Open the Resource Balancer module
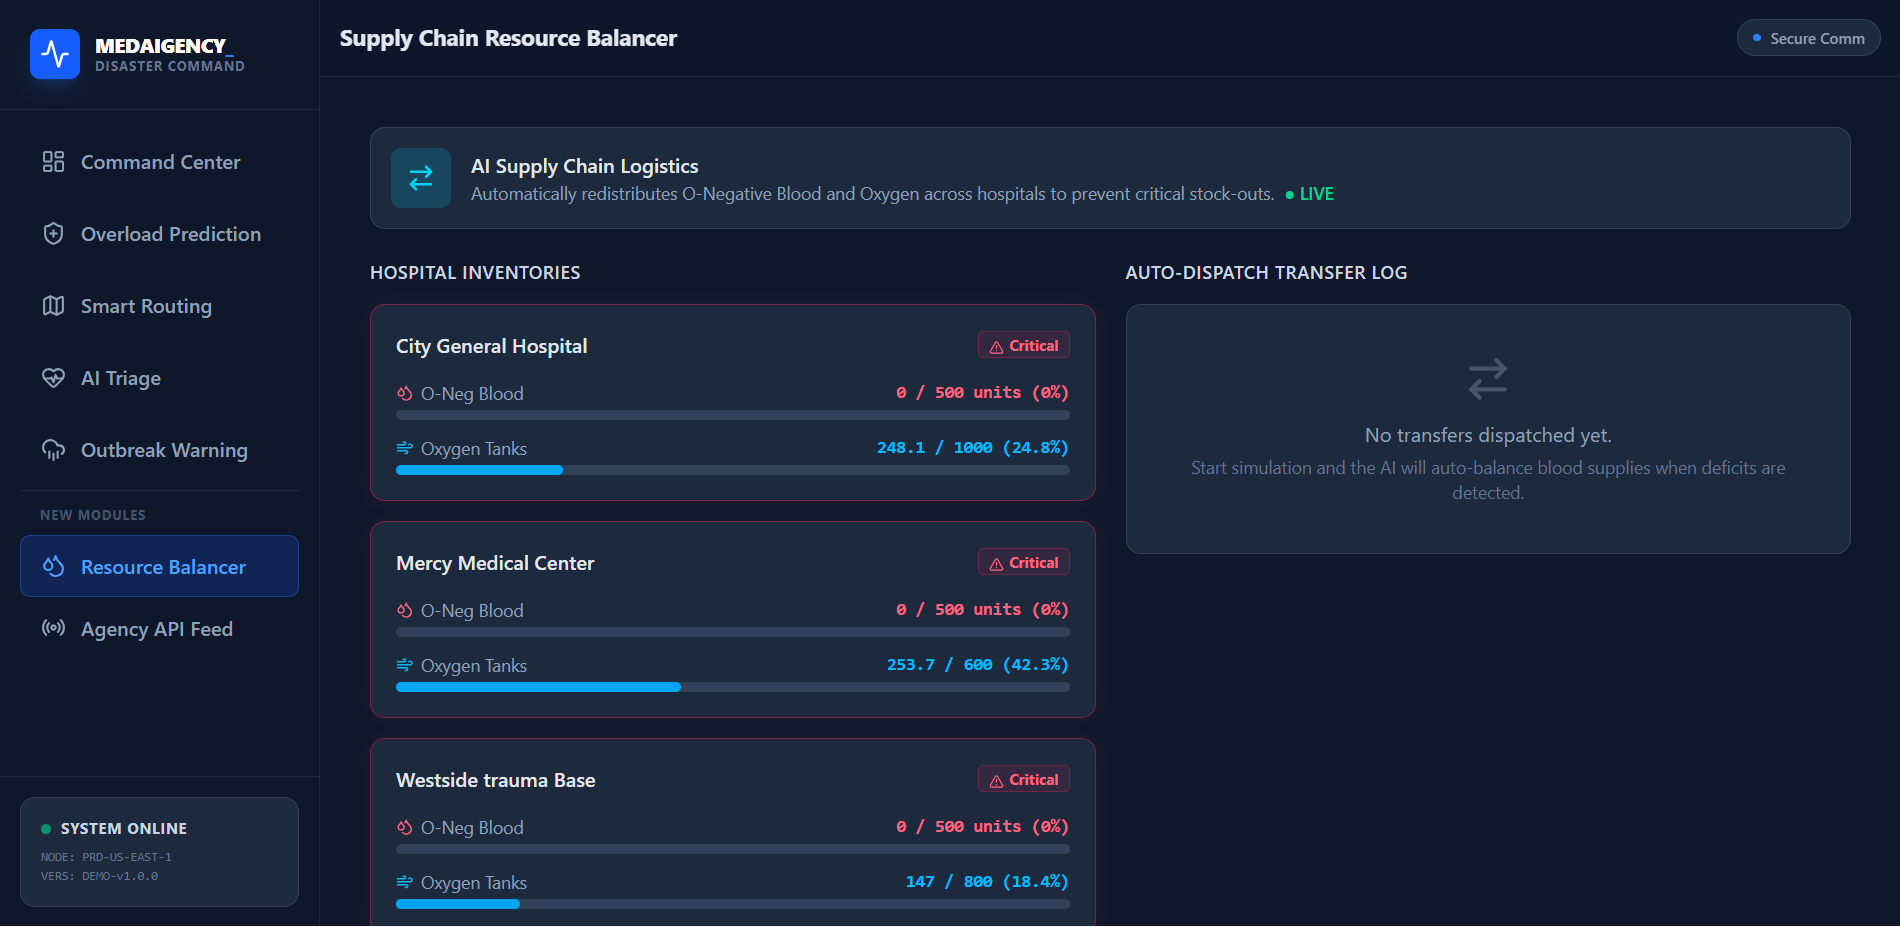1900x927 pixels. pyautogui.click(x=159, y=566)
